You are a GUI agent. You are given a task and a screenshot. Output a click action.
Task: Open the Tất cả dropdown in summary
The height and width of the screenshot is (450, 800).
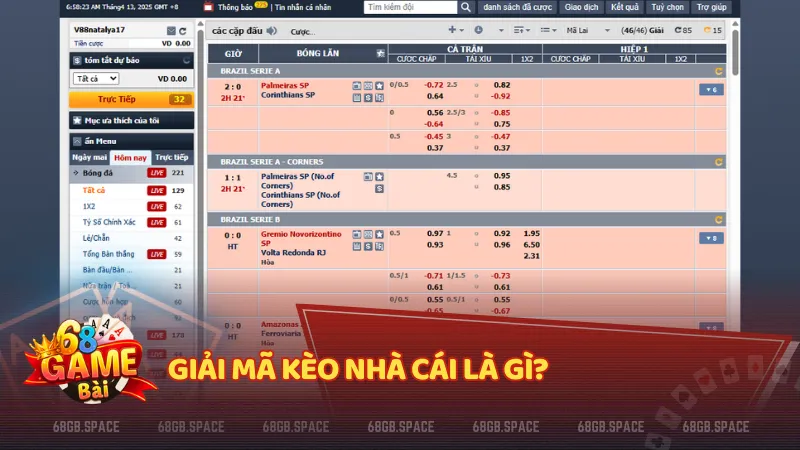click(95, 78)
